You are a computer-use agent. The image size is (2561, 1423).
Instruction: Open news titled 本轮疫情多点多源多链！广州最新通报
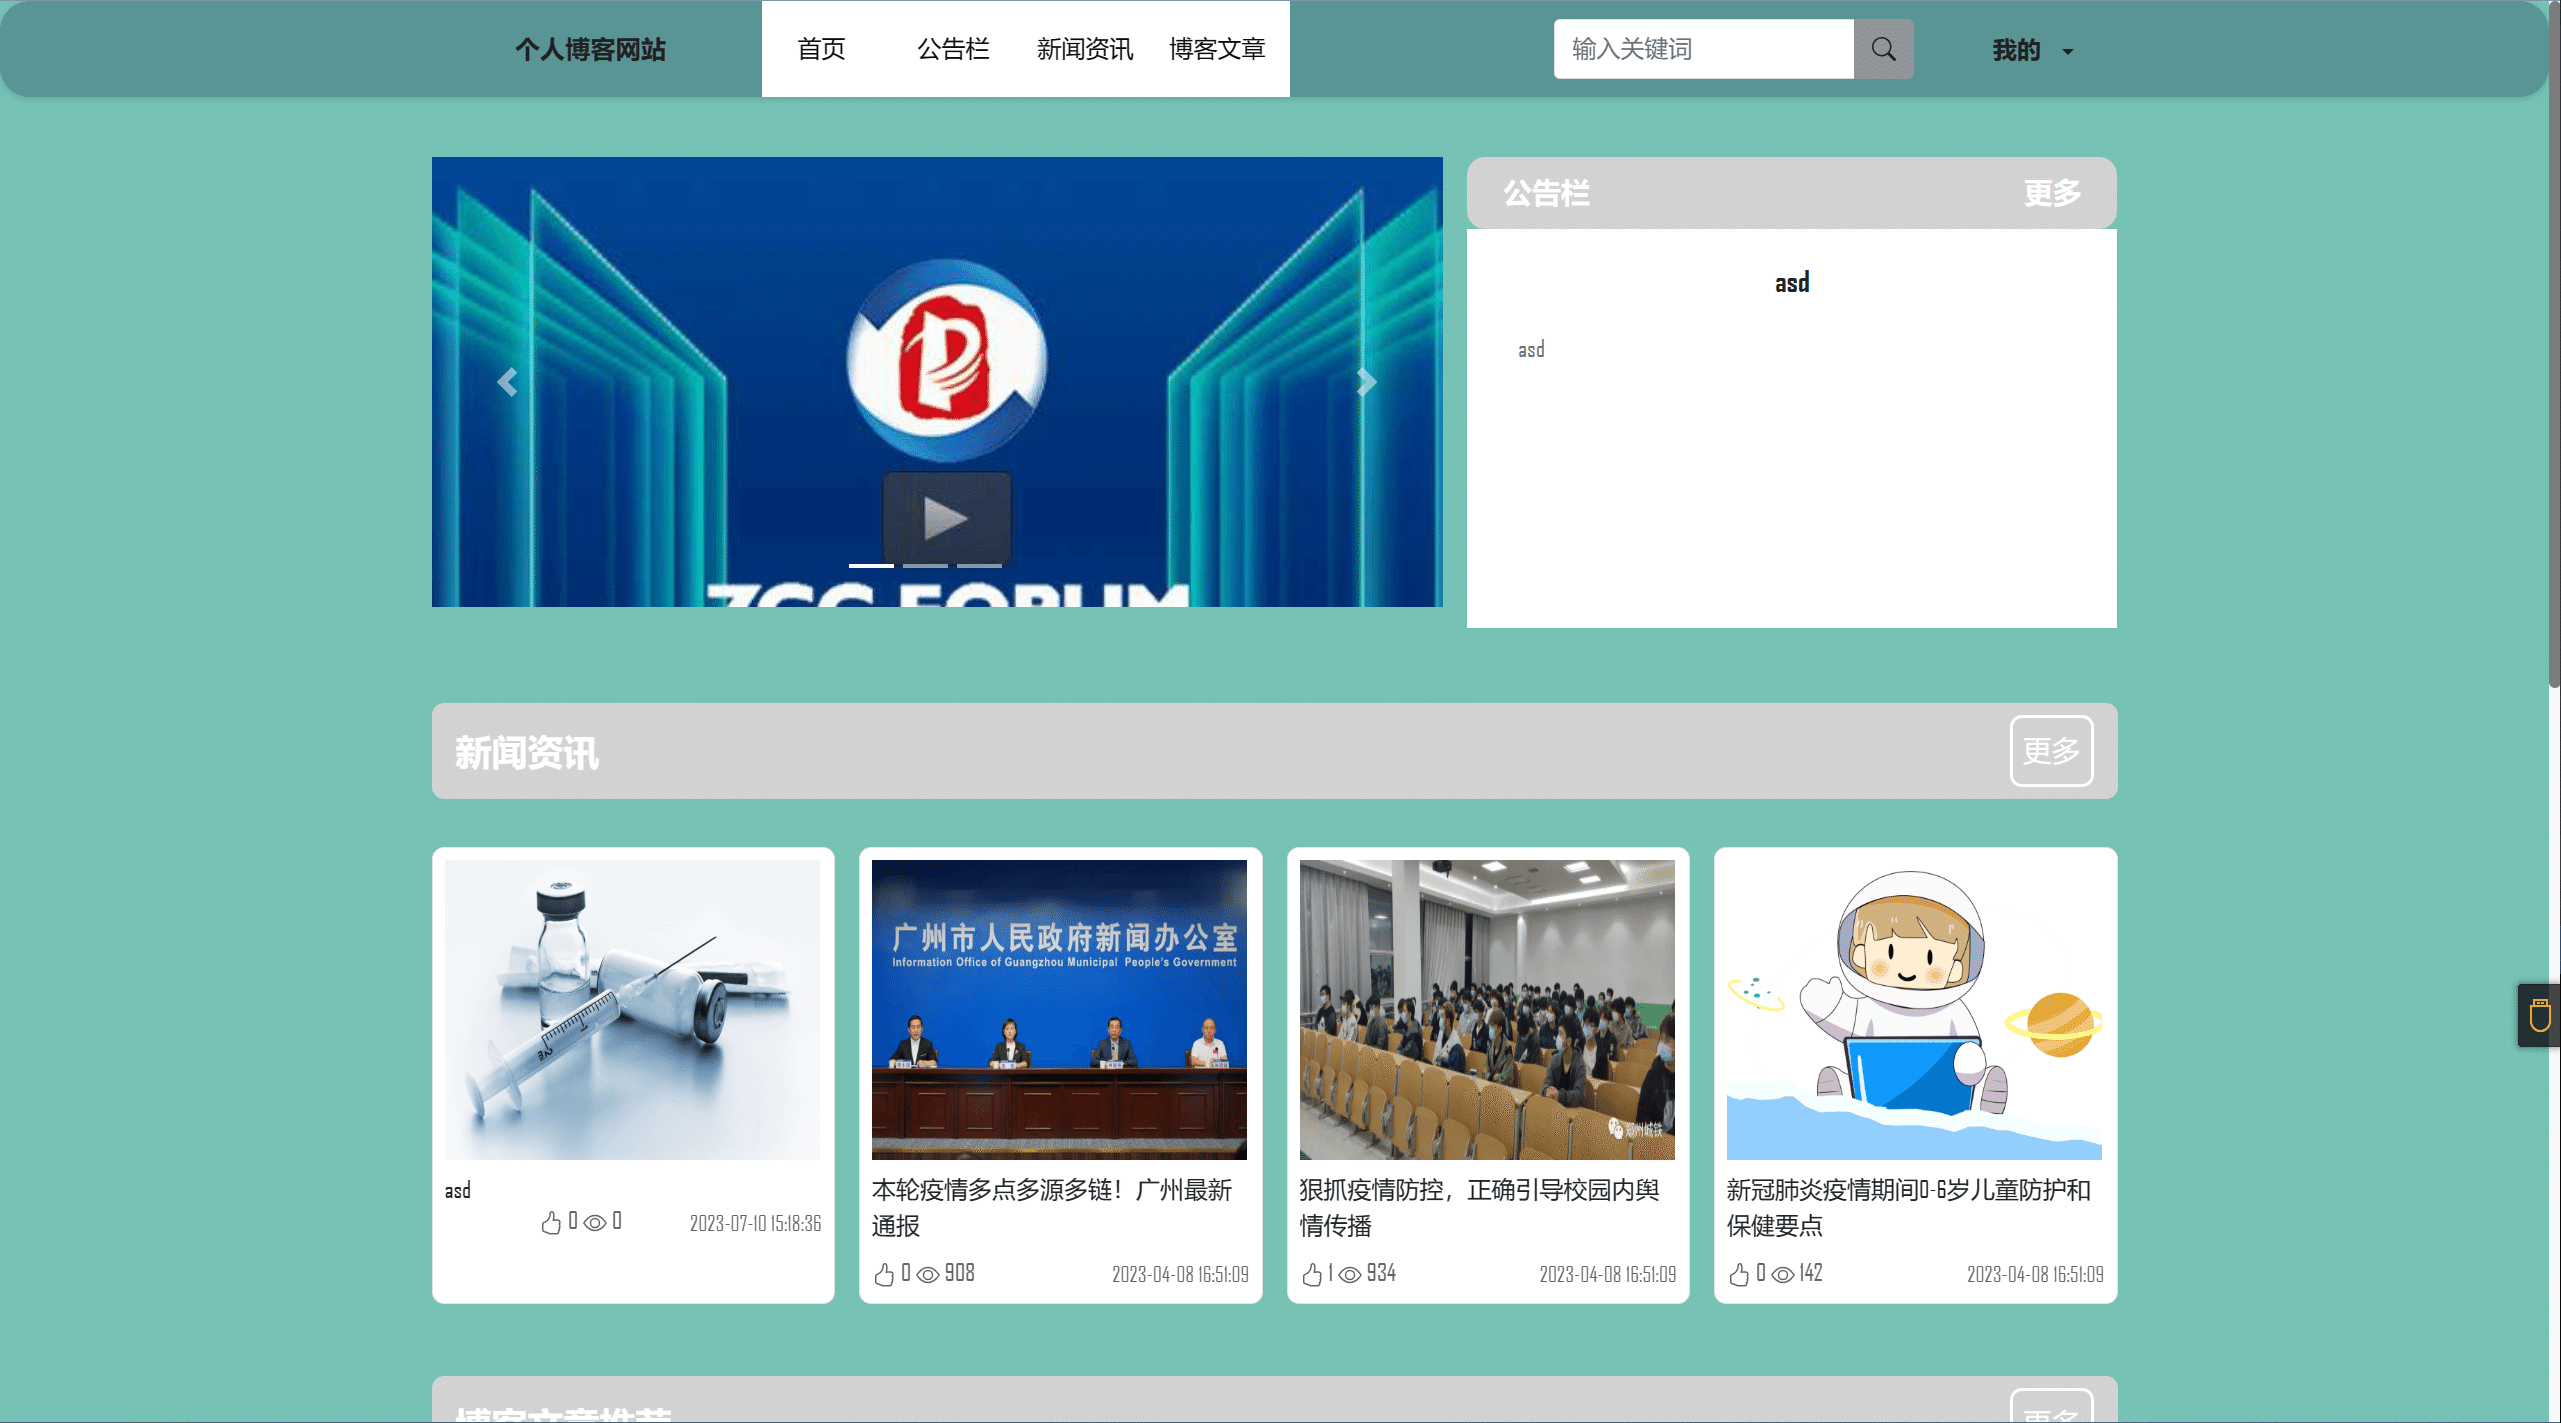[1052, 1208]
